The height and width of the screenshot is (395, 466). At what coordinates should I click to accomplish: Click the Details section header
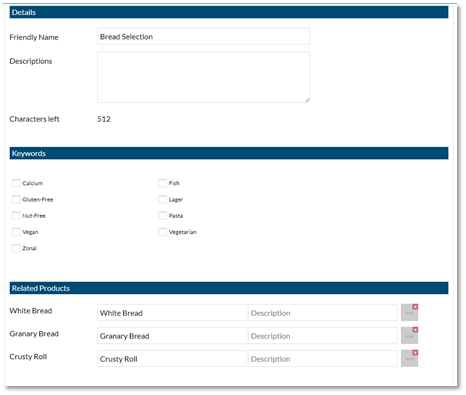coord(229,12)
